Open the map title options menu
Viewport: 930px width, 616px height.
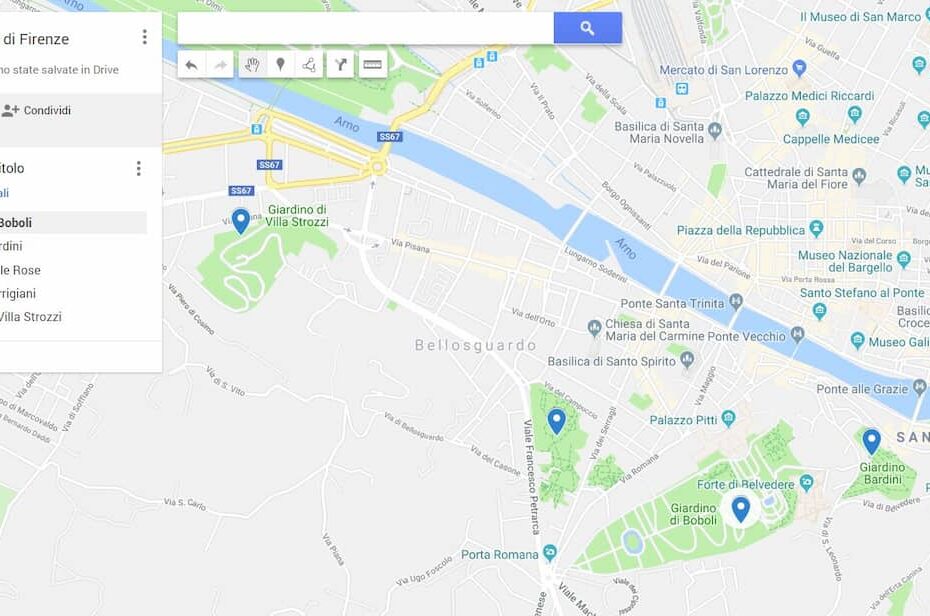coord(144,37)
